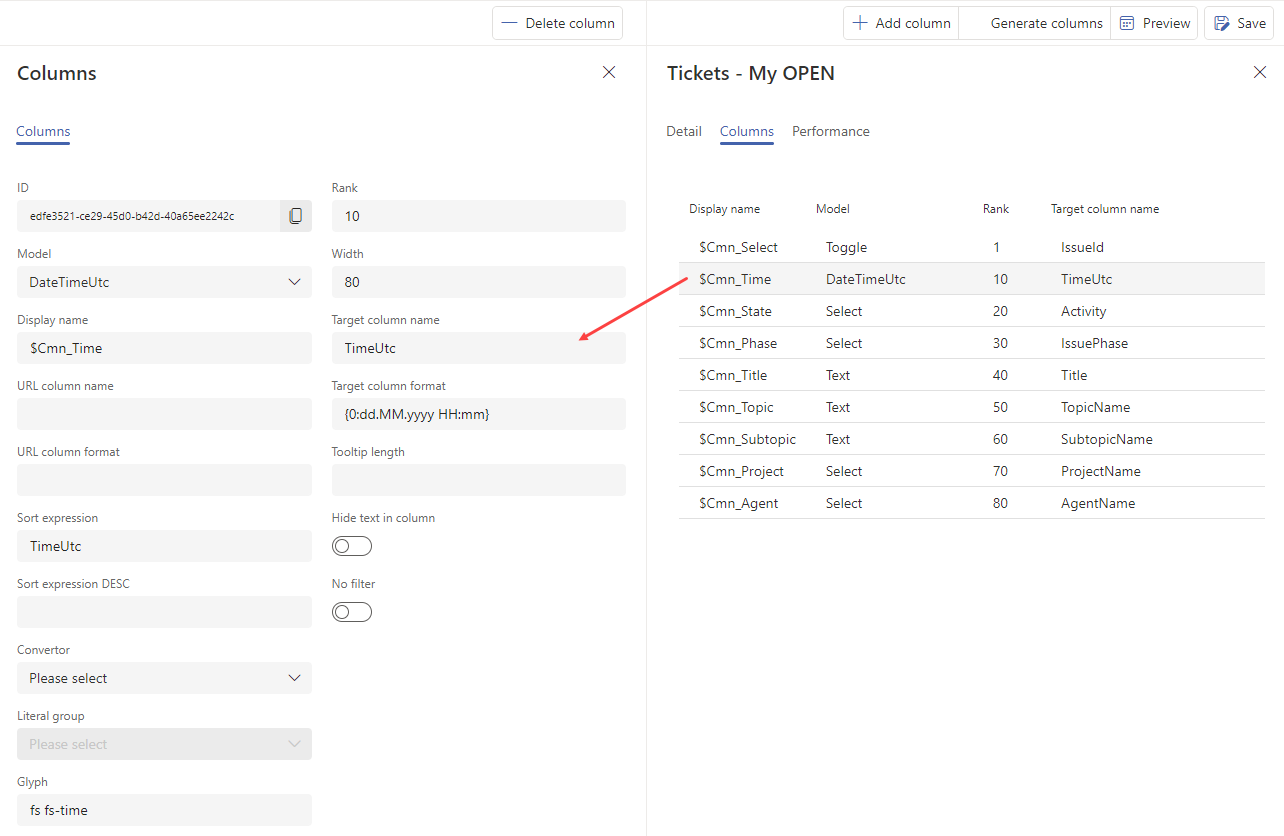
Task: Click the DateTimeUtc model cell in table
Action: coord(866,279)
